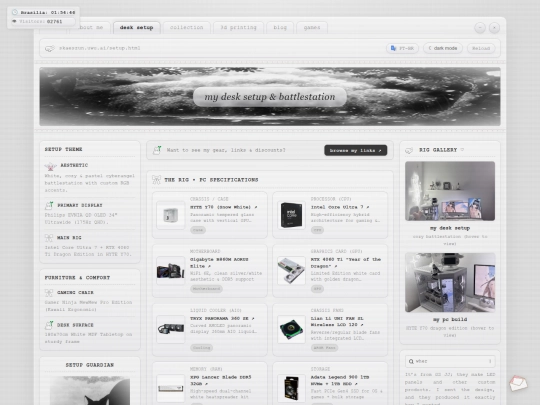
Task: Click the MAIN RIG bow icon
Action: pos(49,238)
